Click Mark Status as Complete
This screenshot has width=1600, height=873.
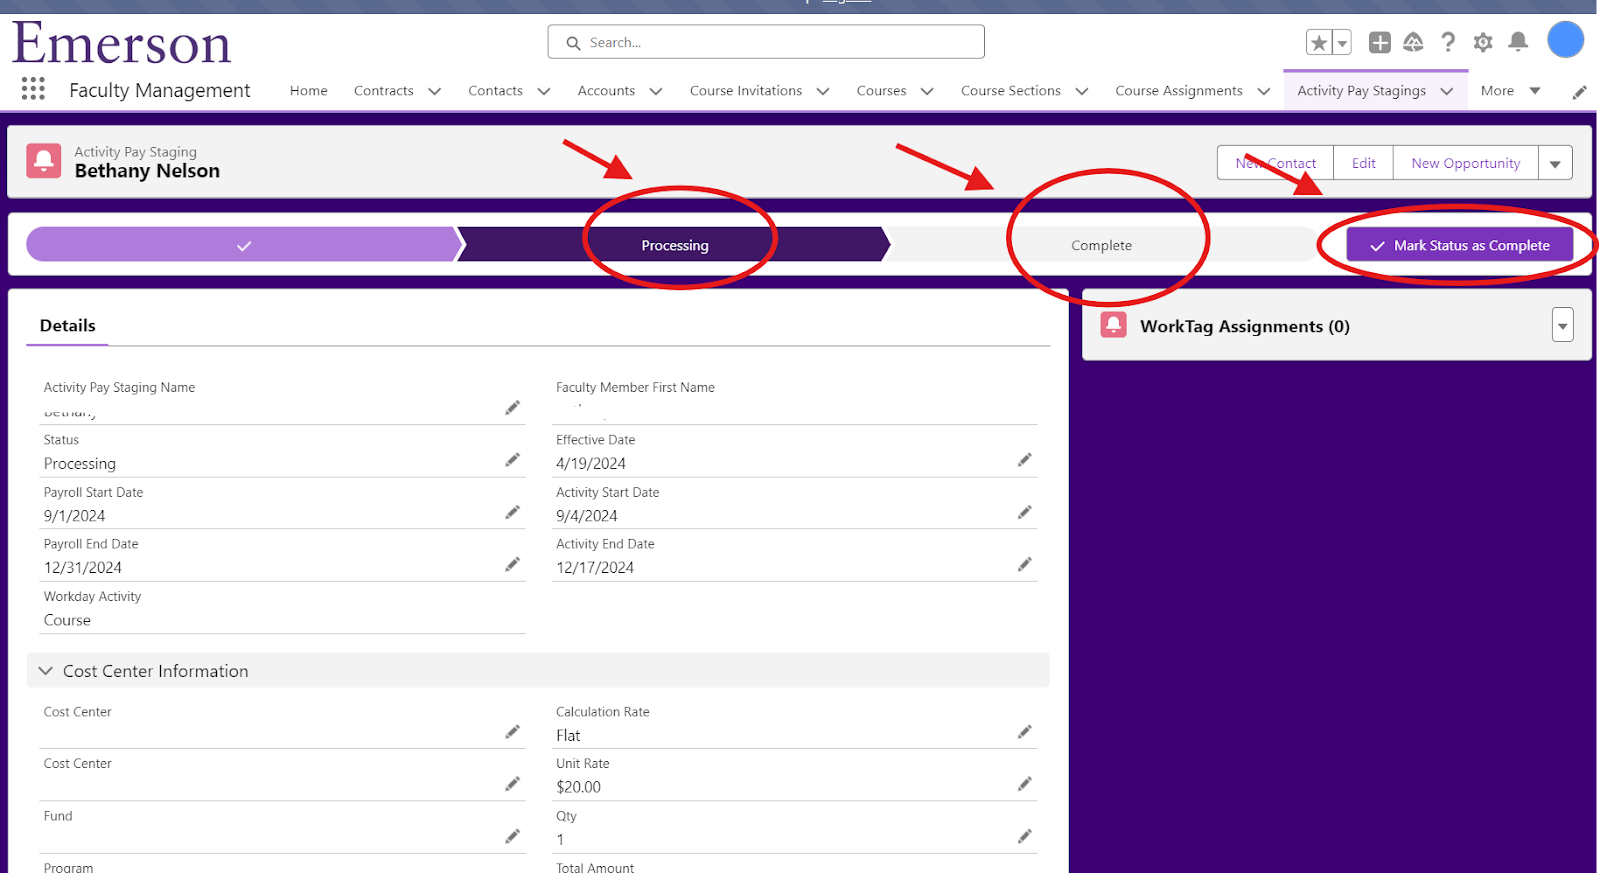1460,245
